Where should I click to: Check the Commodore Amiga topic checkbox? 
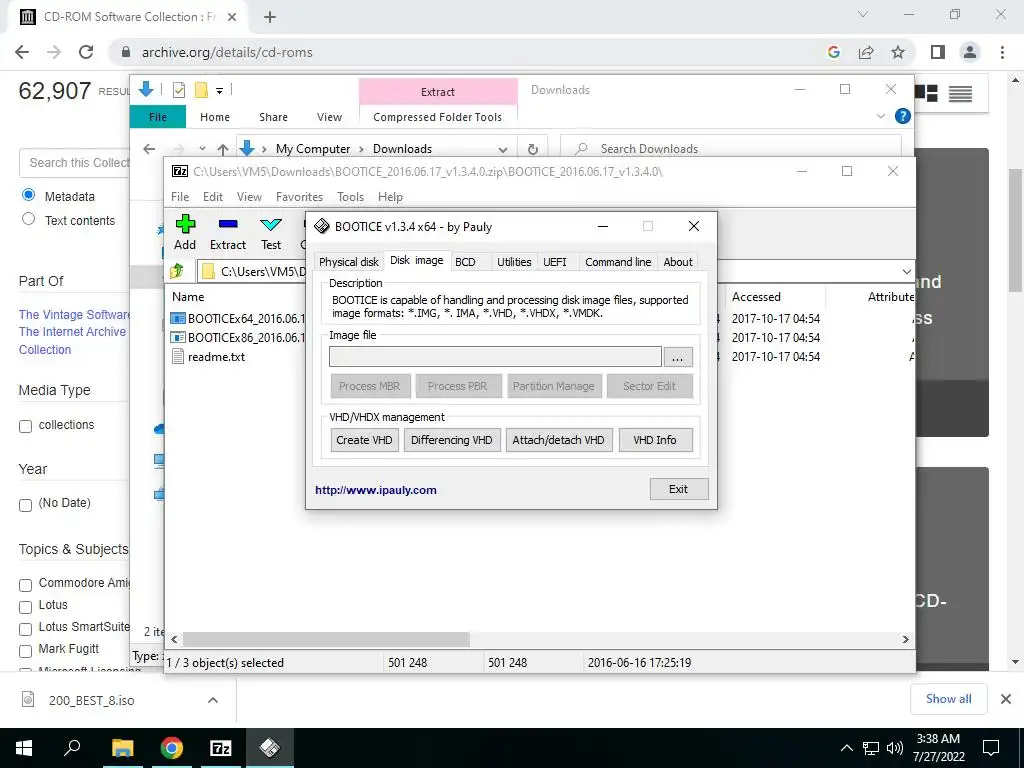click(25, 584)
